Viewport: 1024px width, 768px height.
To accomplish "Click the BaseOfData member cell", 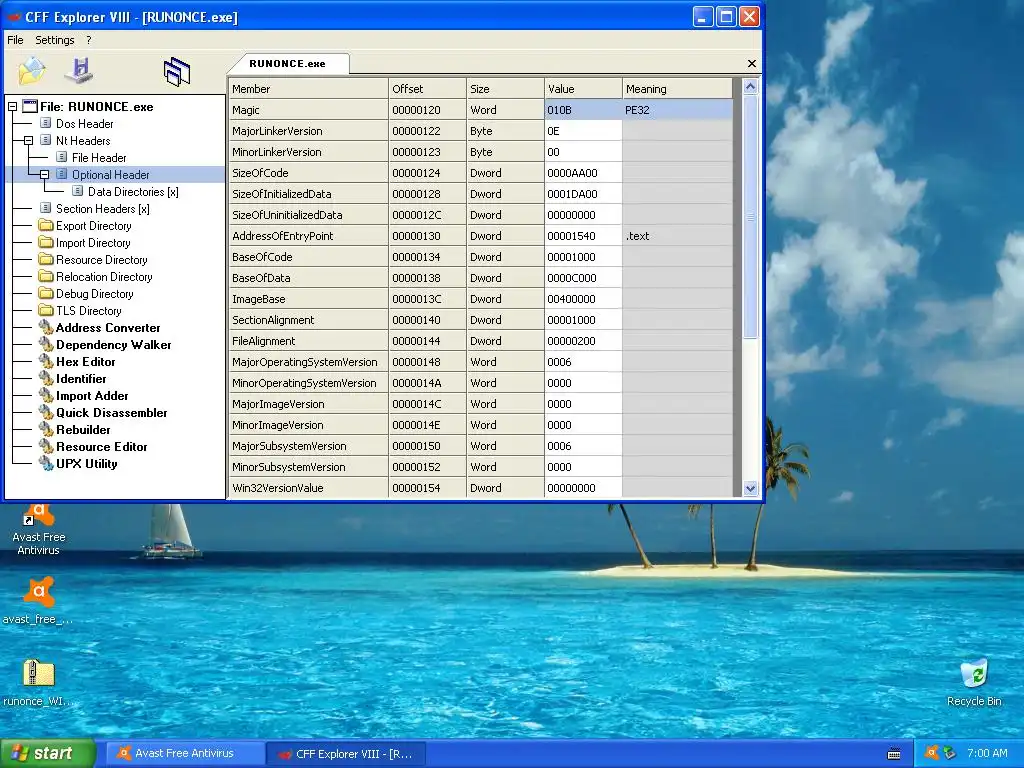I will tap(308, 278).
